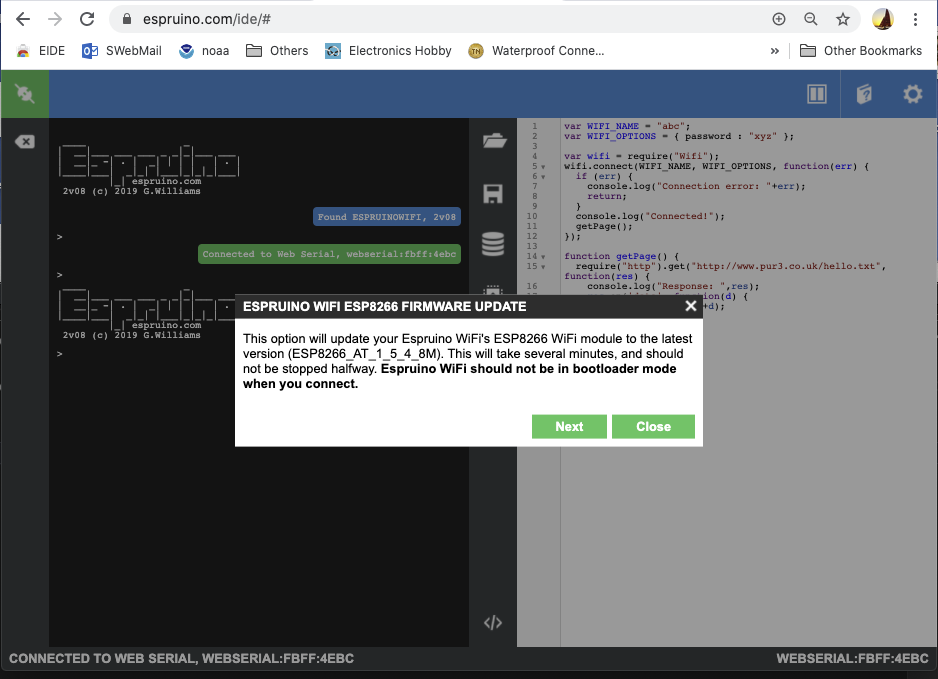Open the help book icon

[864, 94]
